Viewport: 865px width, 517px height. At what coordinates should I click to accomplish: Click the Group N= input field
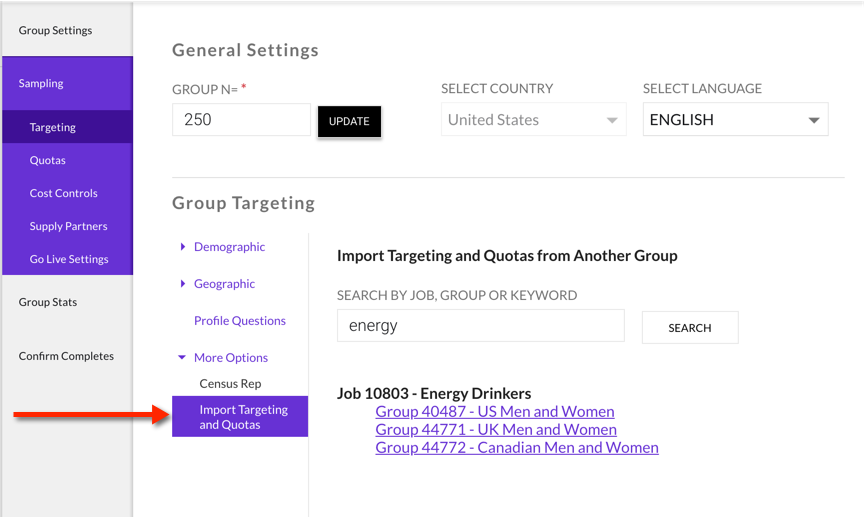[x=241, y=120]
